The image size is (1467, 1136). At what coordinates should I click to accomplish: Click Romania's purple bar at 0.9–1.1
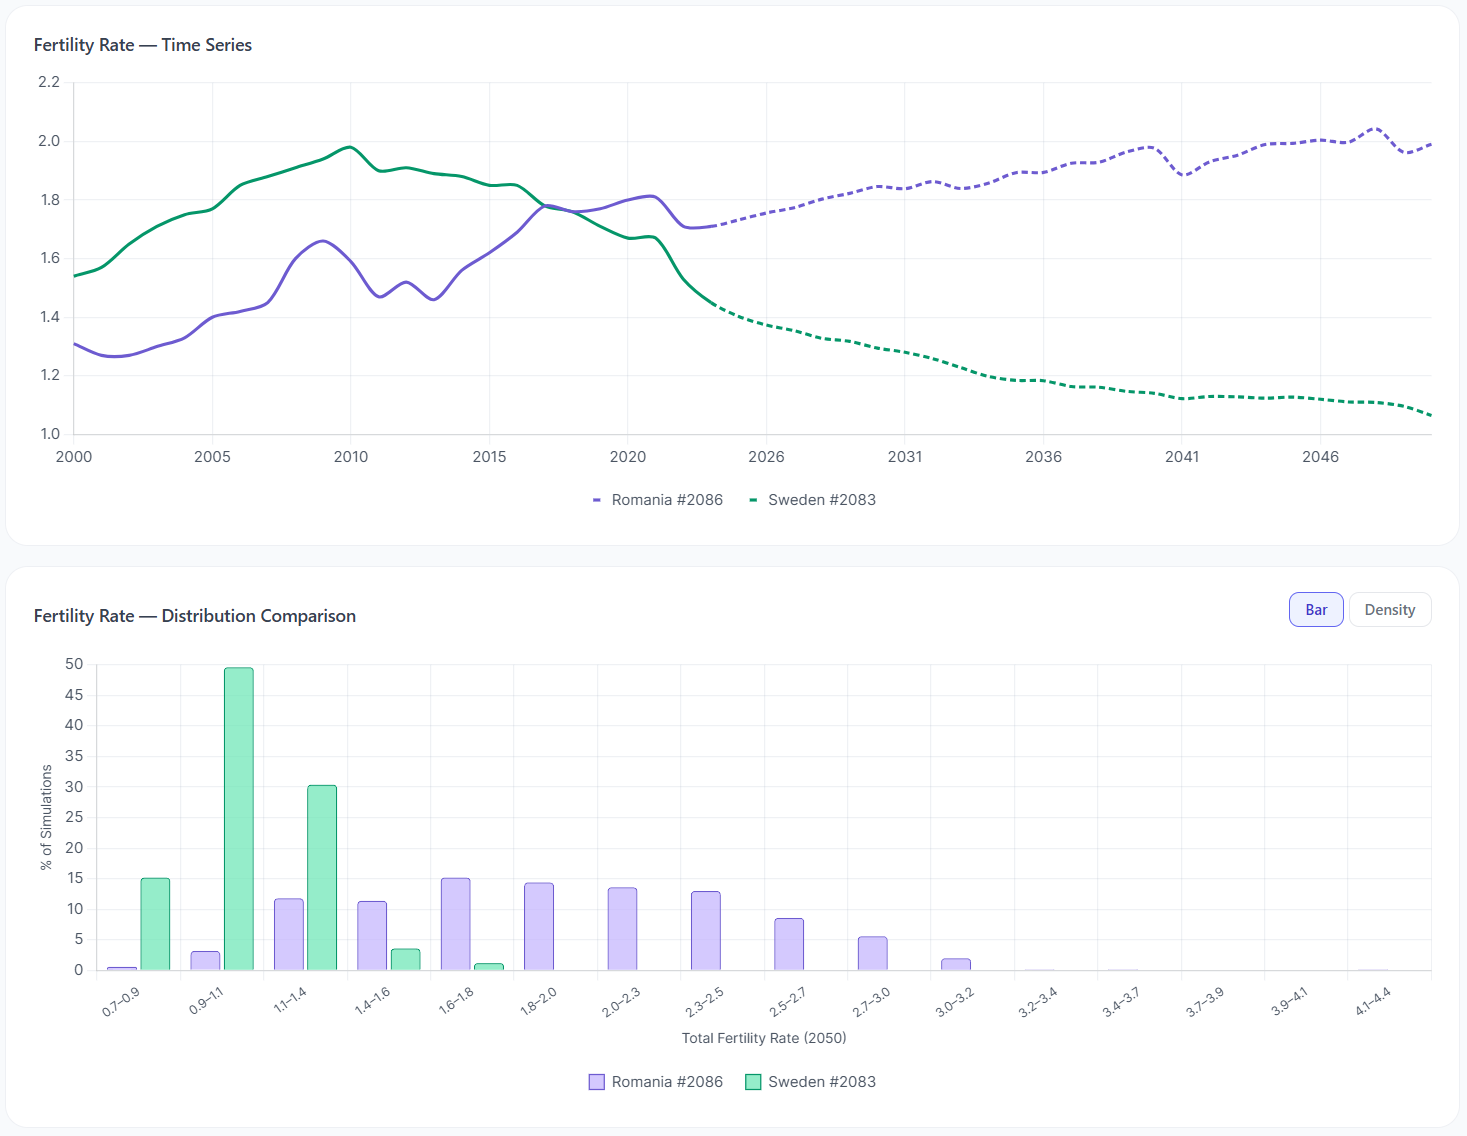205,961
